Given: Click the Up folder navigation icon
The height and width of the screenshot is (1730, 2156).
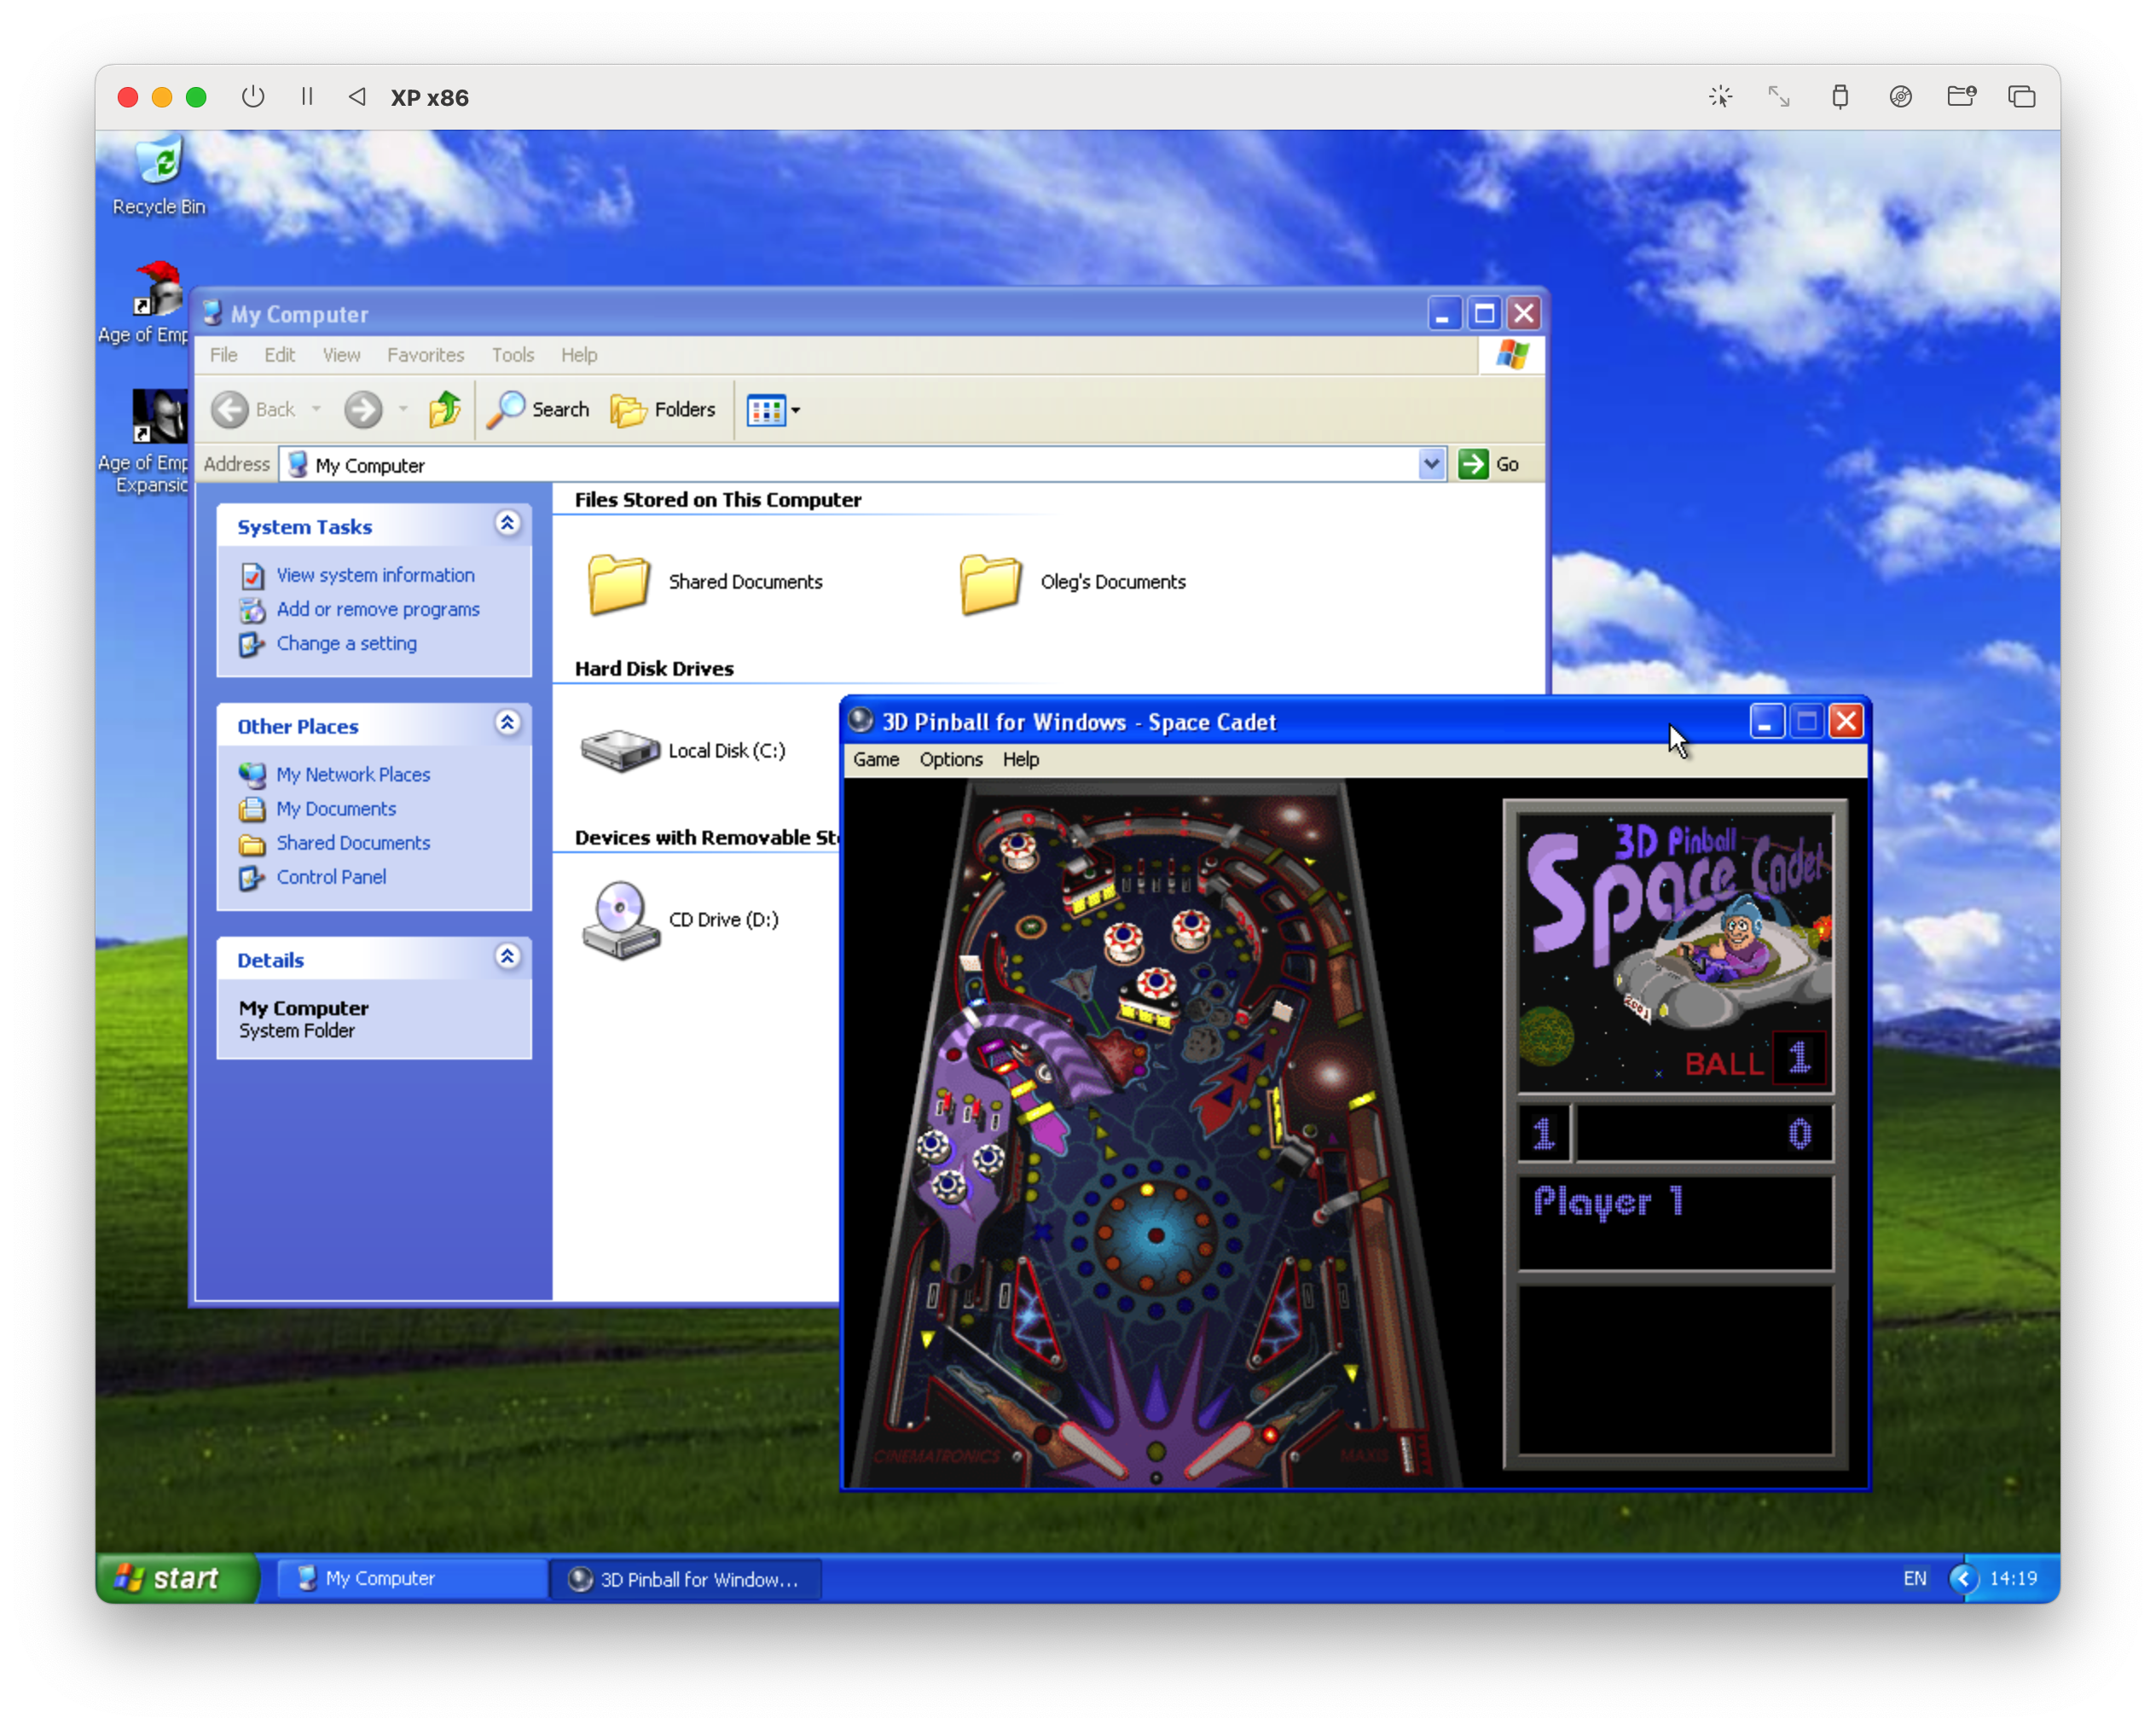Looking at the screenshot, I should [445, 409].
